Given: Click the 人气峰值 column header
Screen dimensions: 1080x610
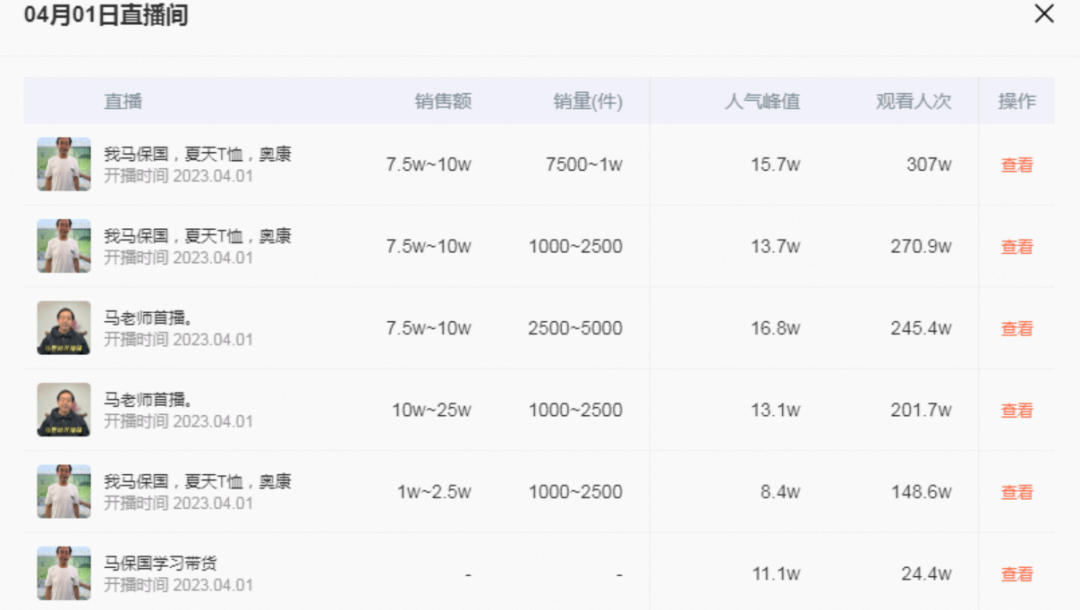Looking at the screenshot, I should tap(762, 102).
